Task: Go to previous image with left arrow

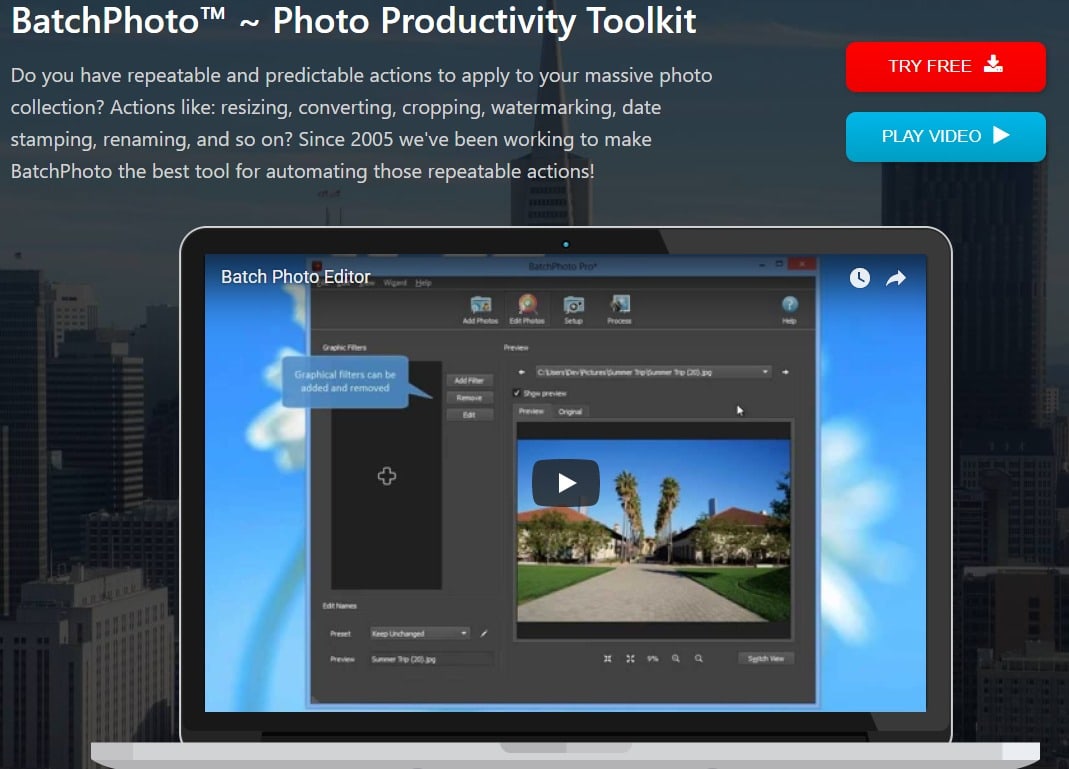Action: click(522, 372)
